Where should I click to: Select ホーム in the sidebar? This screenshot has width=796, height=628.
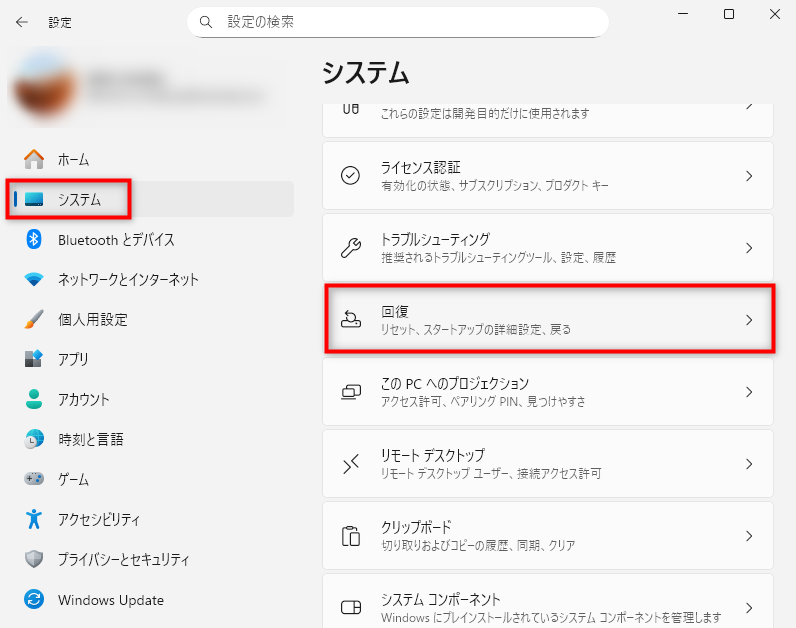pos(73,160)
